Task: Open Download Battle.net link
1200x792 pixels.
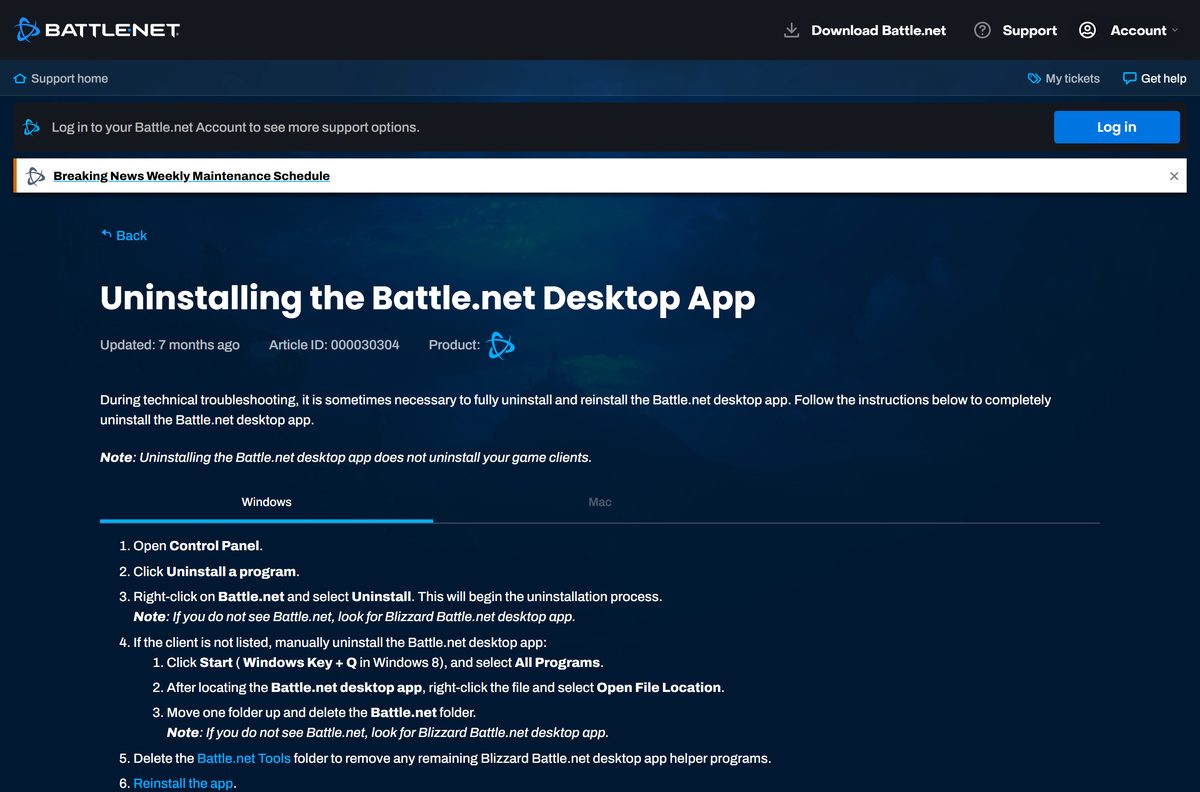Action: pos(878,30)
